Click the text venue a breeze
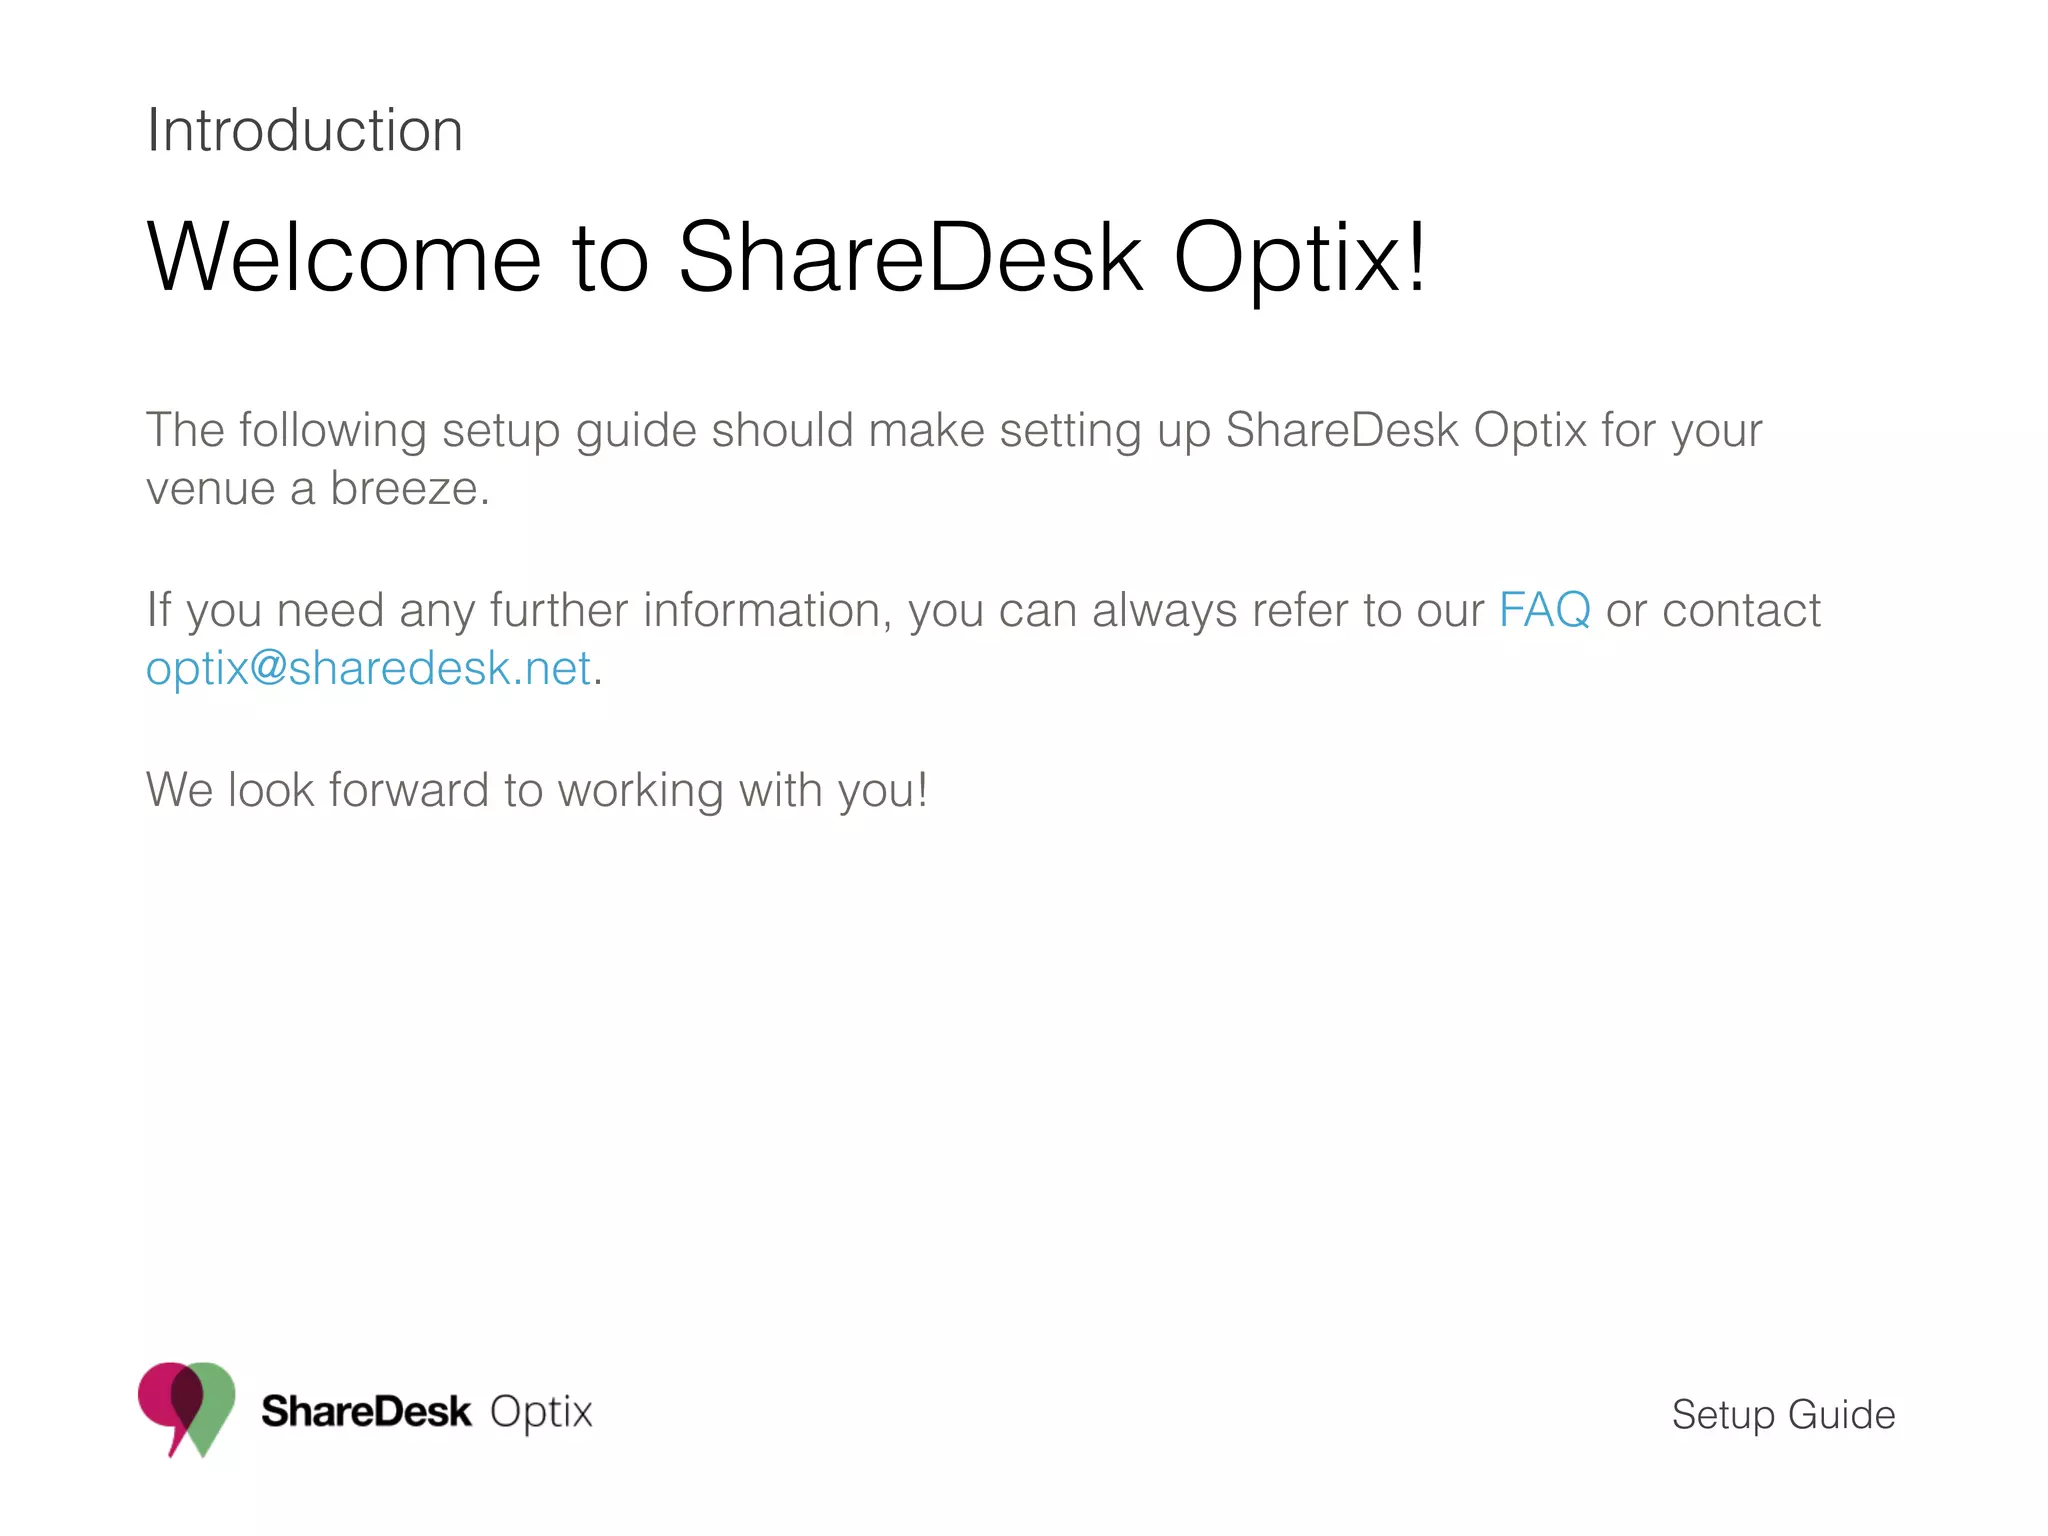2048x1536 pixels. click(x=318, y=489)
